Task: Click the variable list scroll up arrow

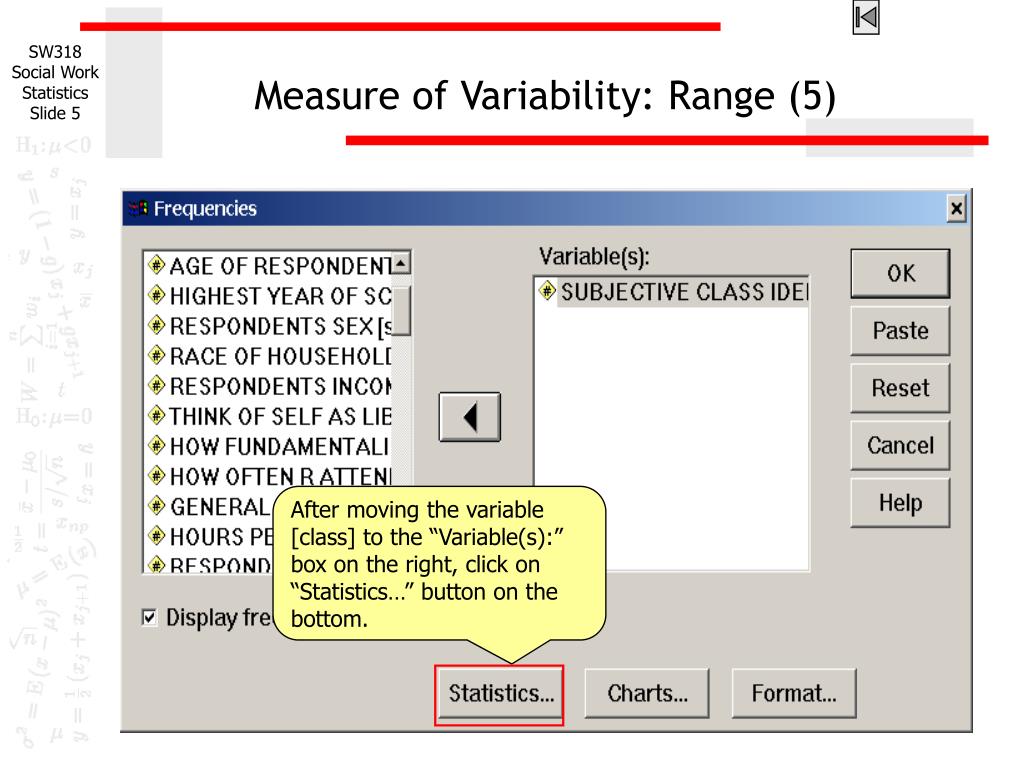Action: 400,263
